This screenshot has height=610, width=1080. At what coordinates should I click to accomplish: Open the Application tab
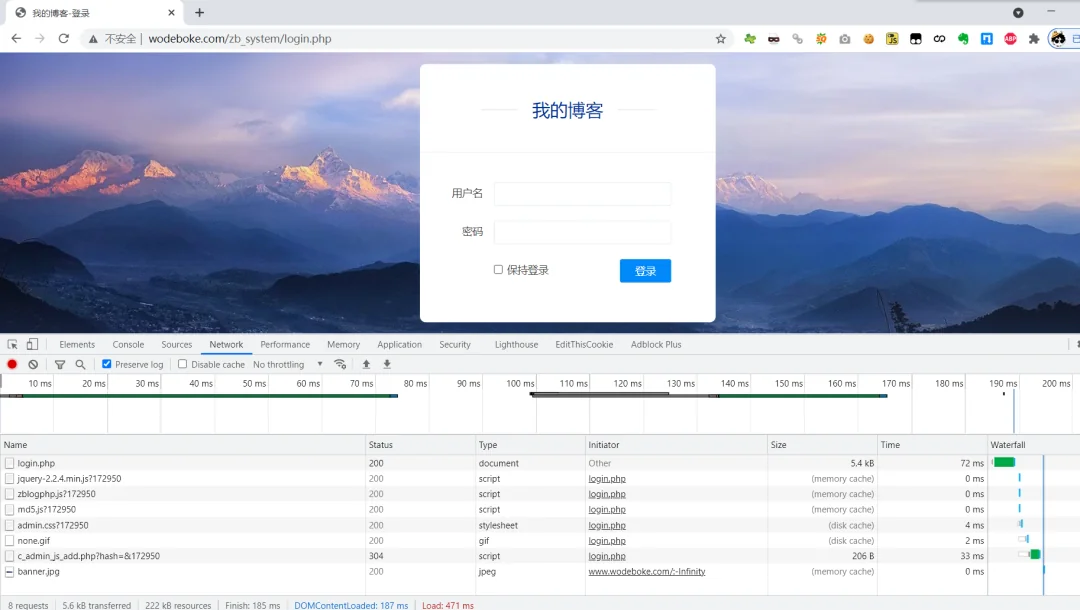pyautogui.click(x=399, y=344)
